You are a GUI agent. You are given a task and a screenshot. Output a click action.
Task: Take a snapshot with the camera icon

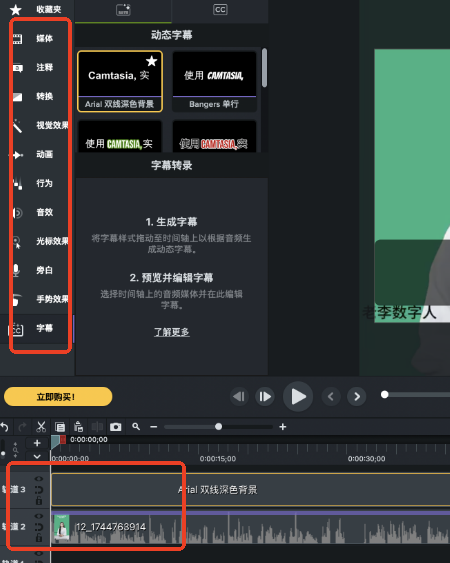[x=116, y=427]
